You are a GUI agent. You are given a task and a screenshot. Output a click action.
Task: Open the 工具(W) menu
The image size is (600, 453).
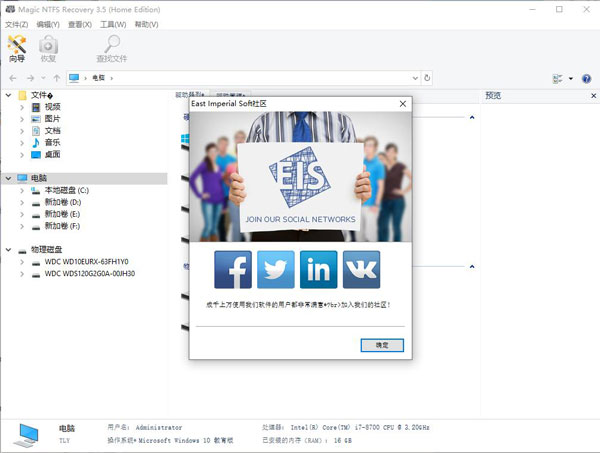pyautogui.click(x=113, y=24)
